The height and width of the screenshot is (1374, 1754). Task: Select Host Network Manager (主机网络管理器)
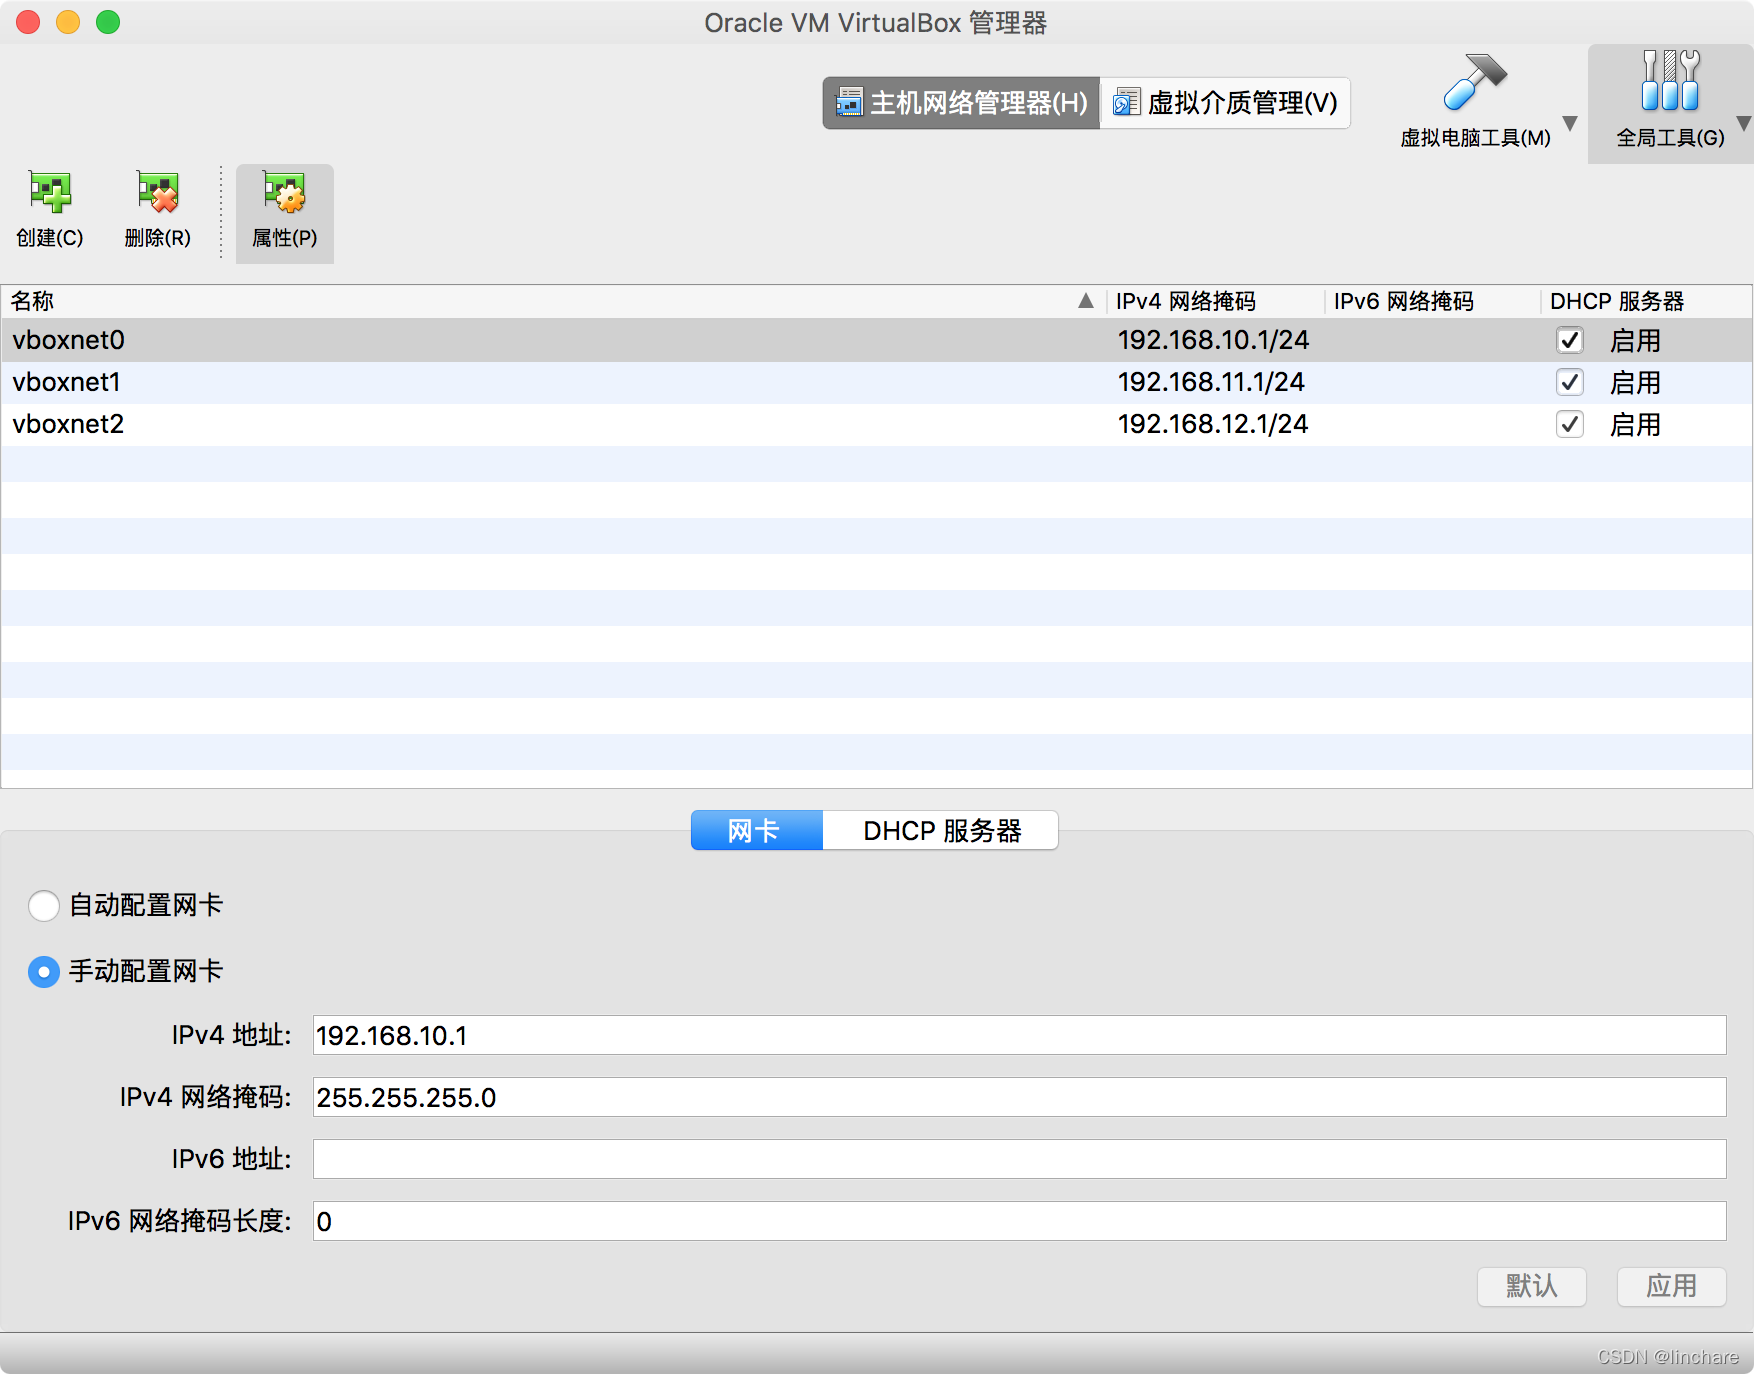click(x=961, y=103)
